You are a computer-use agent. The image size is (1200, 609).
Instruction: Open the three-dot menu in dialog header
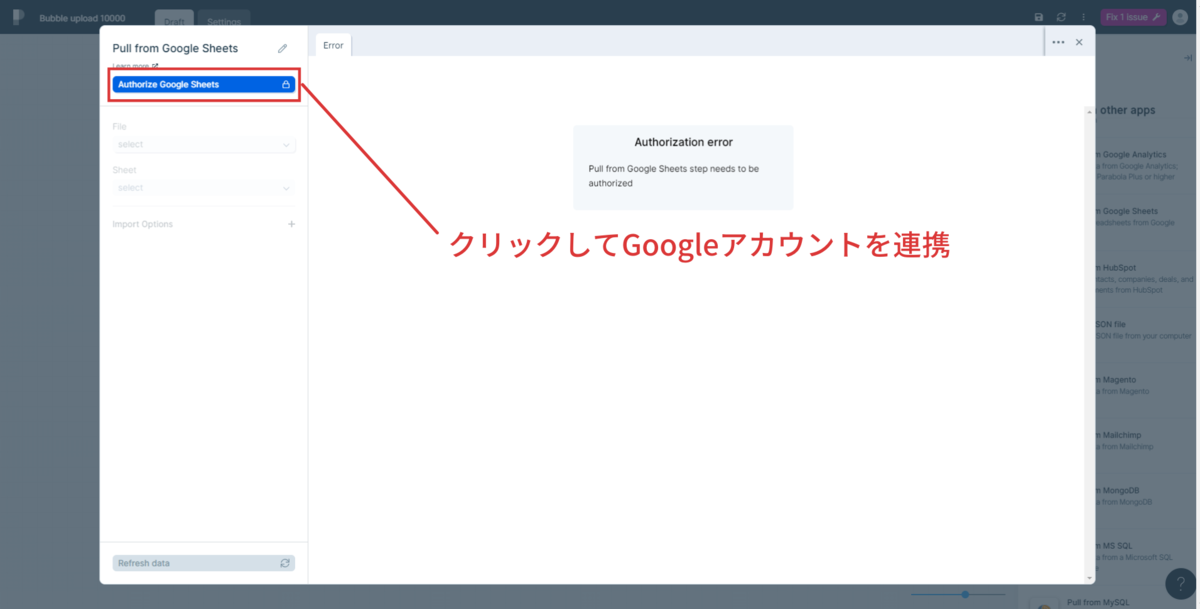(x=1058, y=42)
